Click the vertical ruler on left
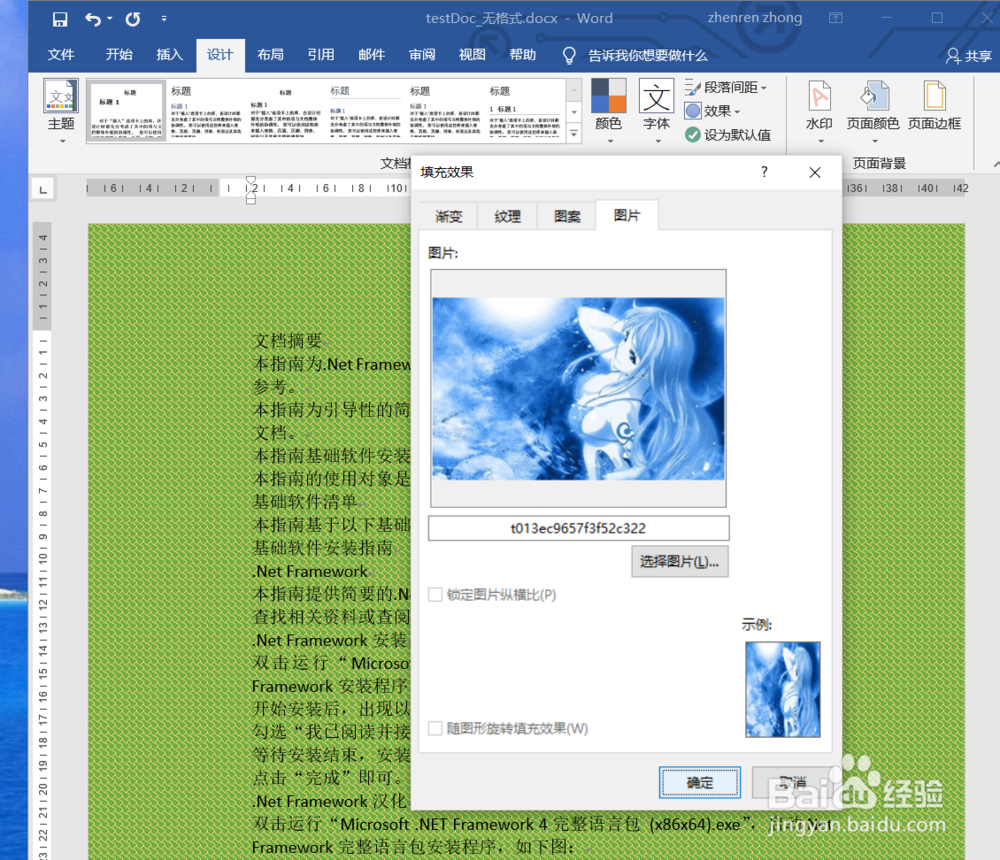Viewport: 1000px width, 860px height. [x=42, y=541]
